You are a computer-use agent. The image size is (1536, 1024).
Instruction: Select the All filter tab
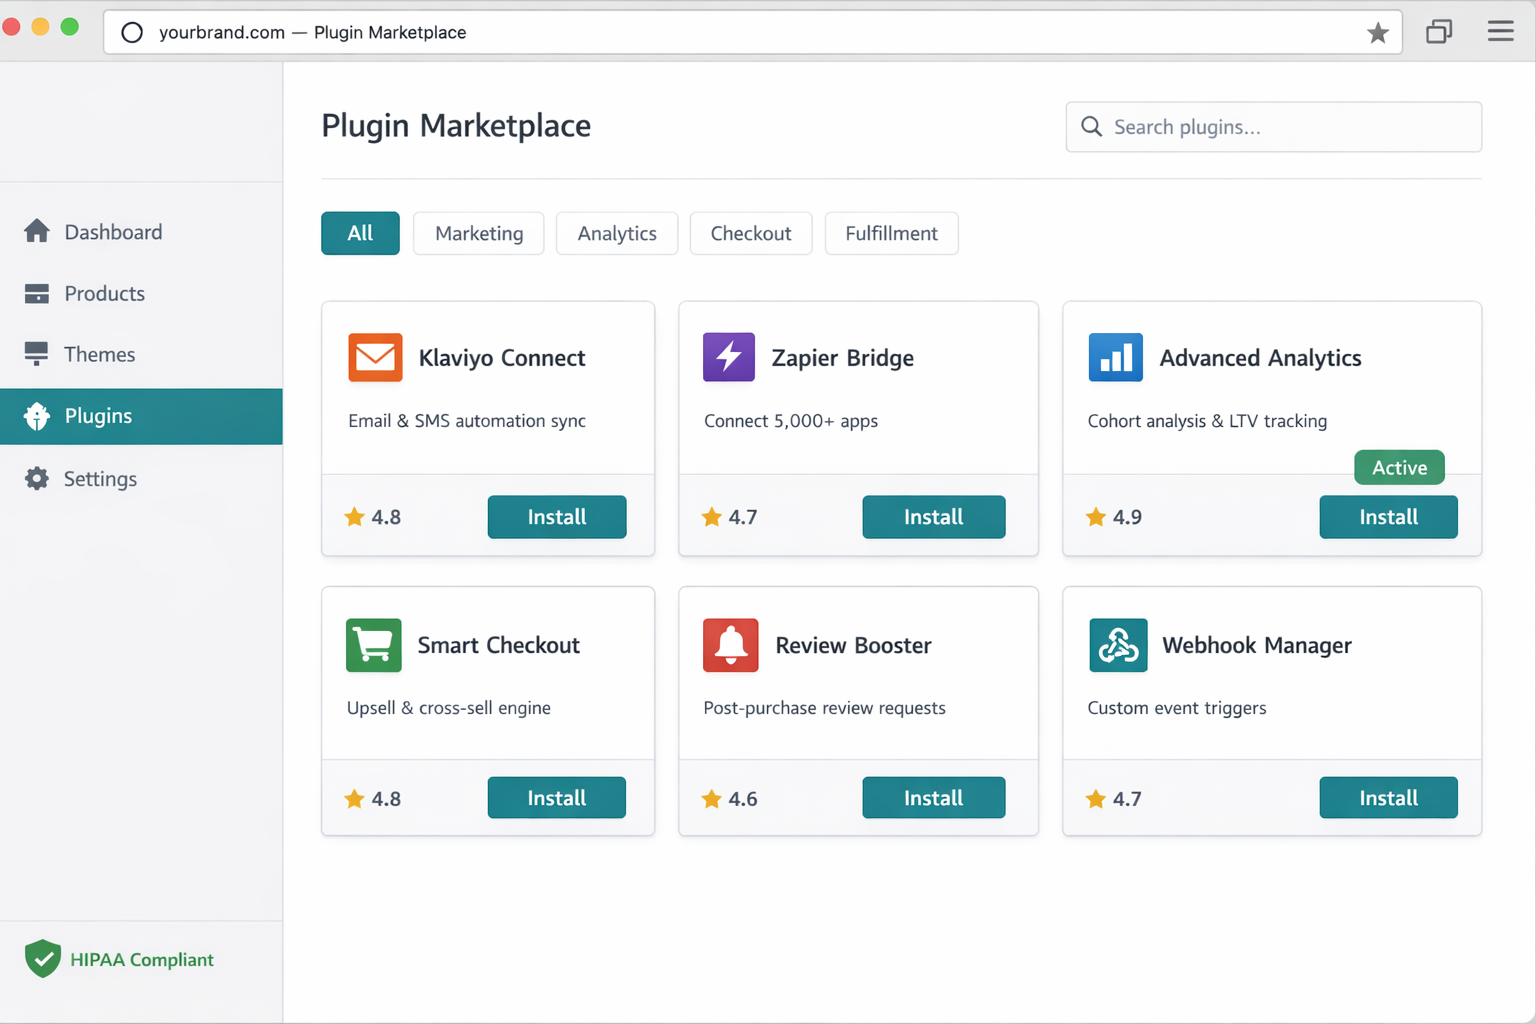coord(360,233)
